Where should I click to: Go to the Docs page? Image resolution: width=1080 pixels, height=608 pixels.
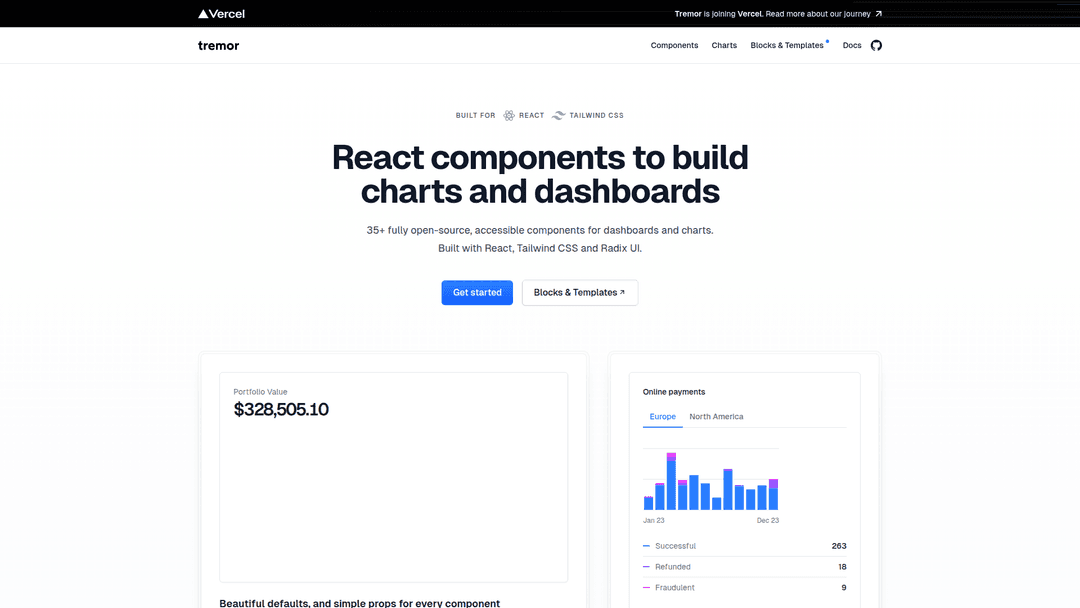pos(851,45)
